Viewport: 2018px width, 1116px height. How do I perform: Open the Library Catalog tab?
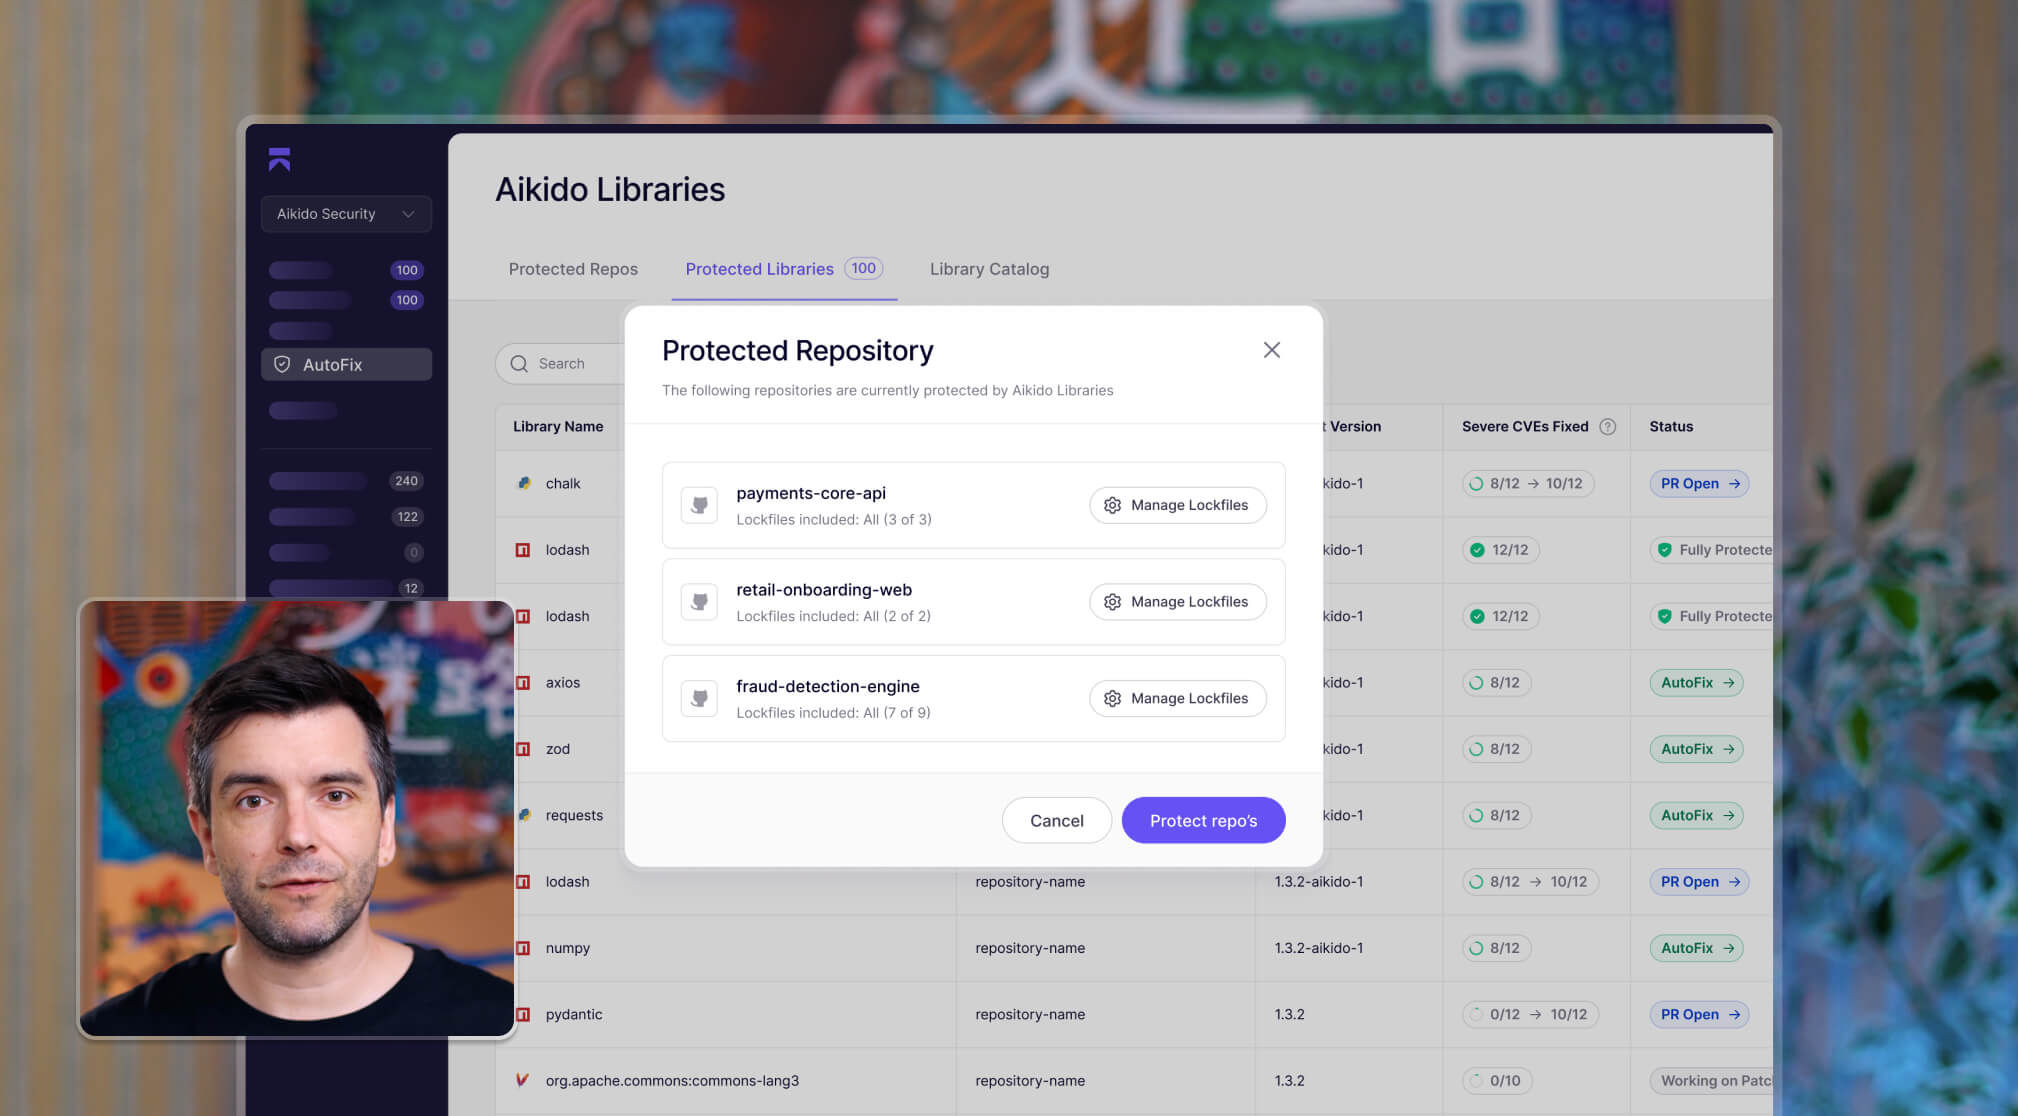989,269
